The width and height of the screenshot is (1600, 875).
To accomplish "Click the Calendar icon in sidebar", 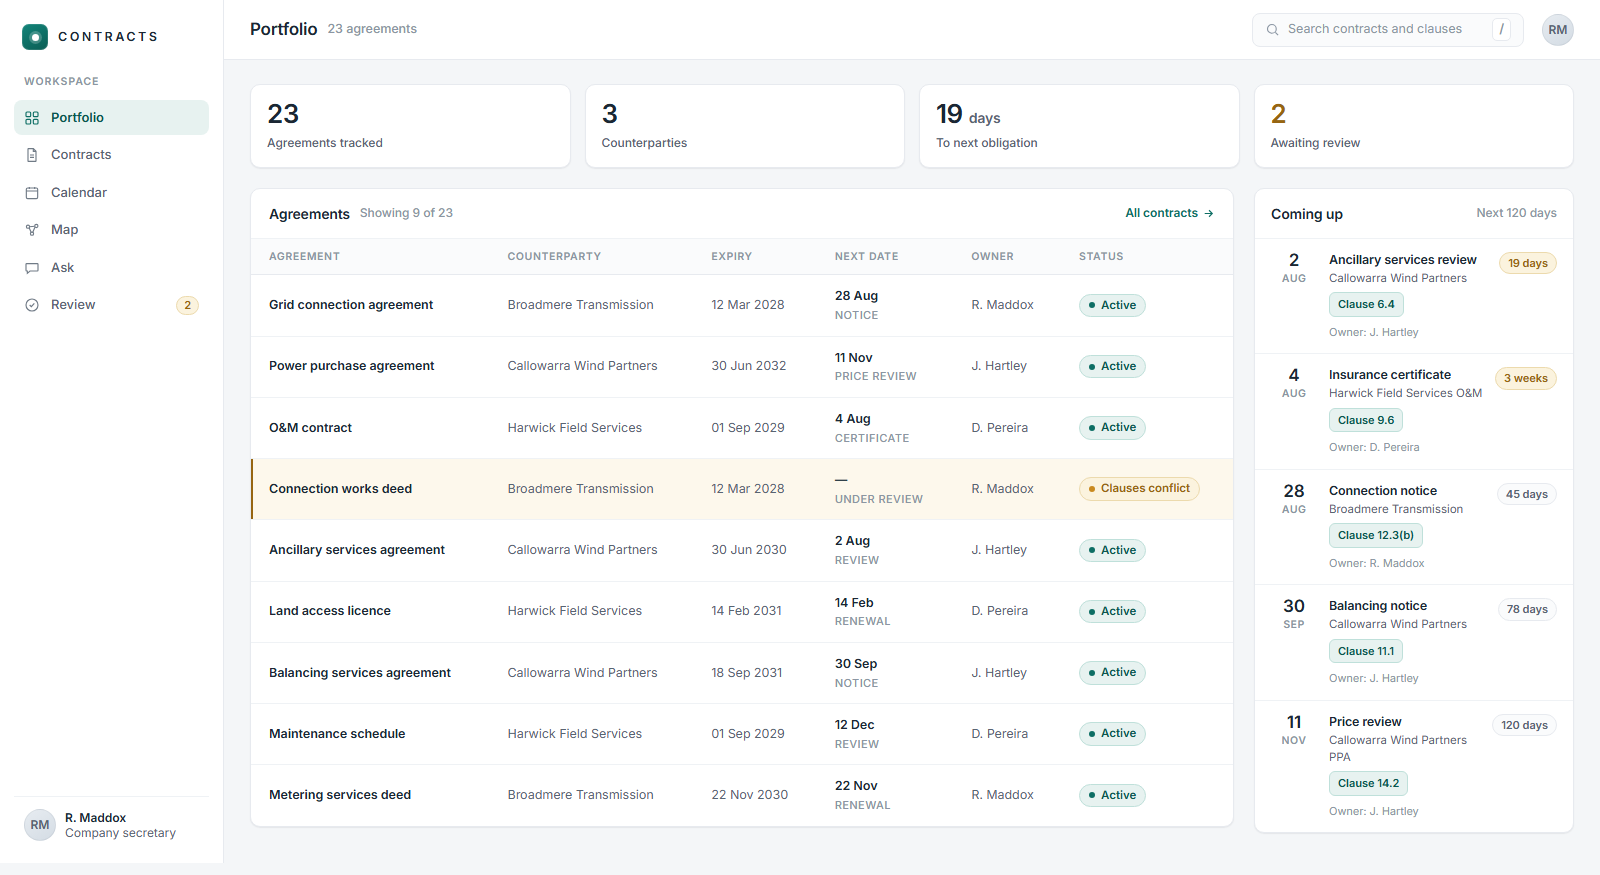I will coord(32,193).
